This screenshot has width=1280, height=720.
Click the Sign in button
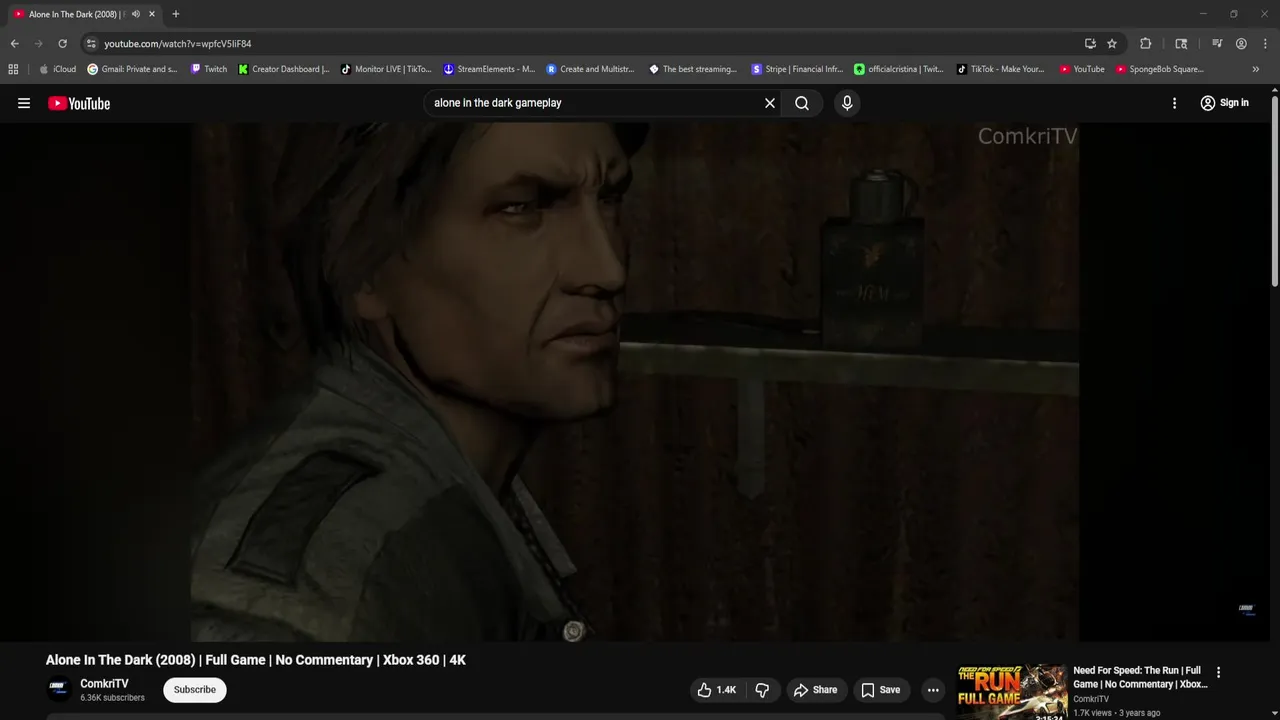pos(1224,103)
